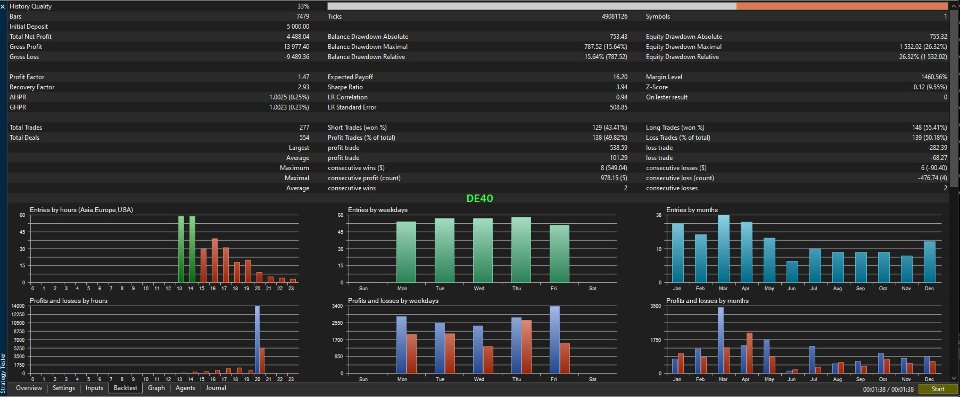
Task: Click the Loss Trades (% of total) label
Action: (x=678, y=138)
